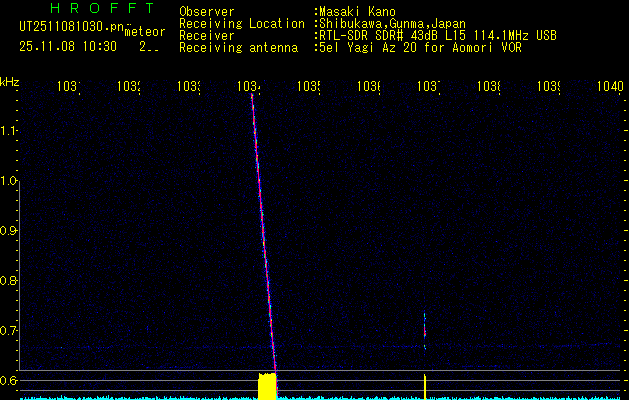
Task: Click the 25.11.08 10:30 timestamp
Action: tap(68, 46)
